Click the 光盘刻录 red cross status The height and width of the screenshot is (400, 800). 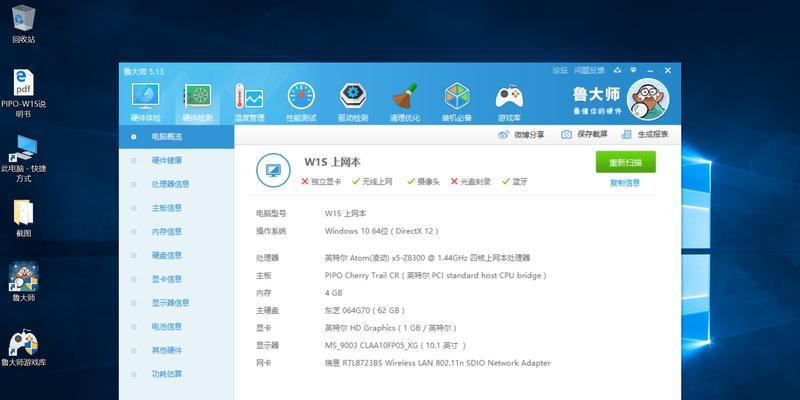470,181
